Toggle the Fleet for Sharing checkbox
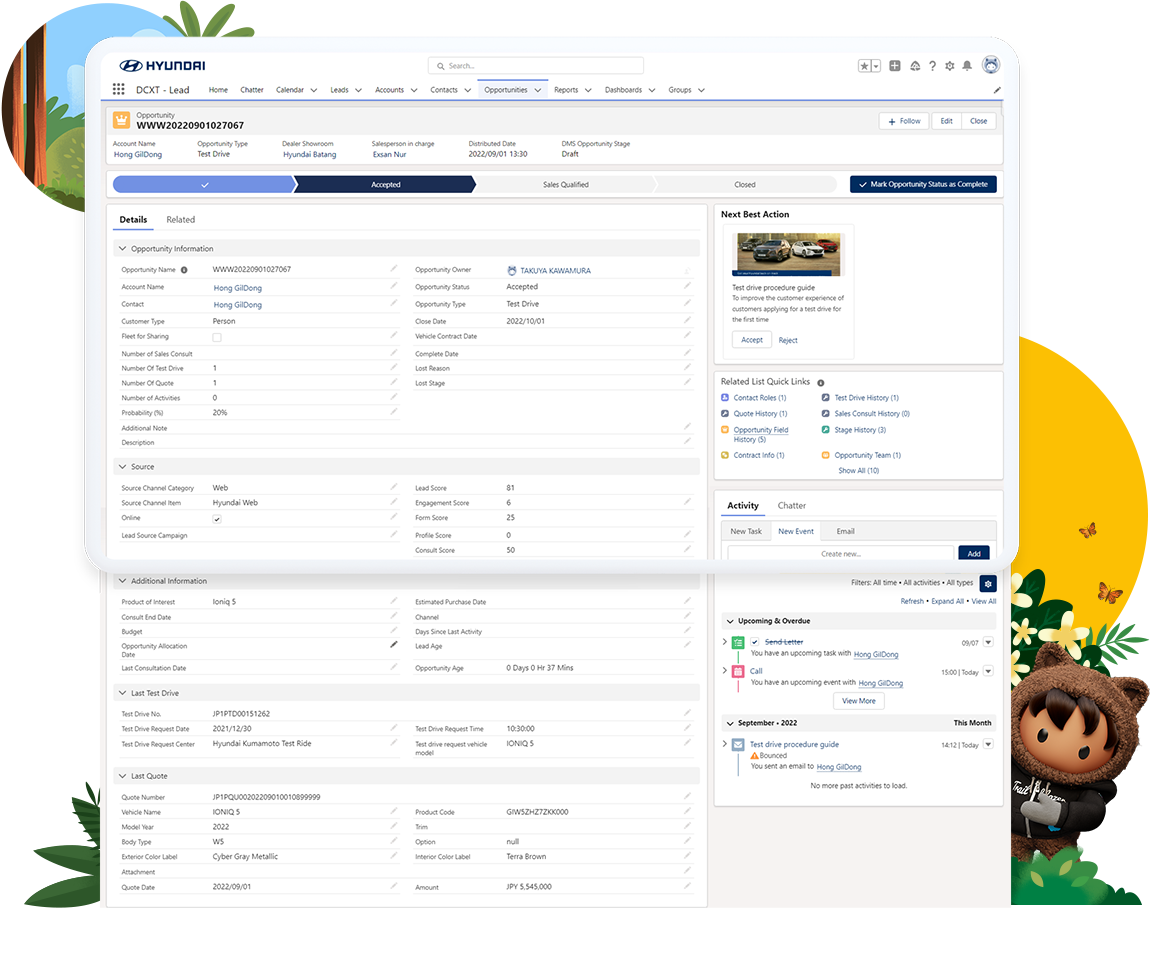Screen dimensions: 1150x970 pos(217,337)
